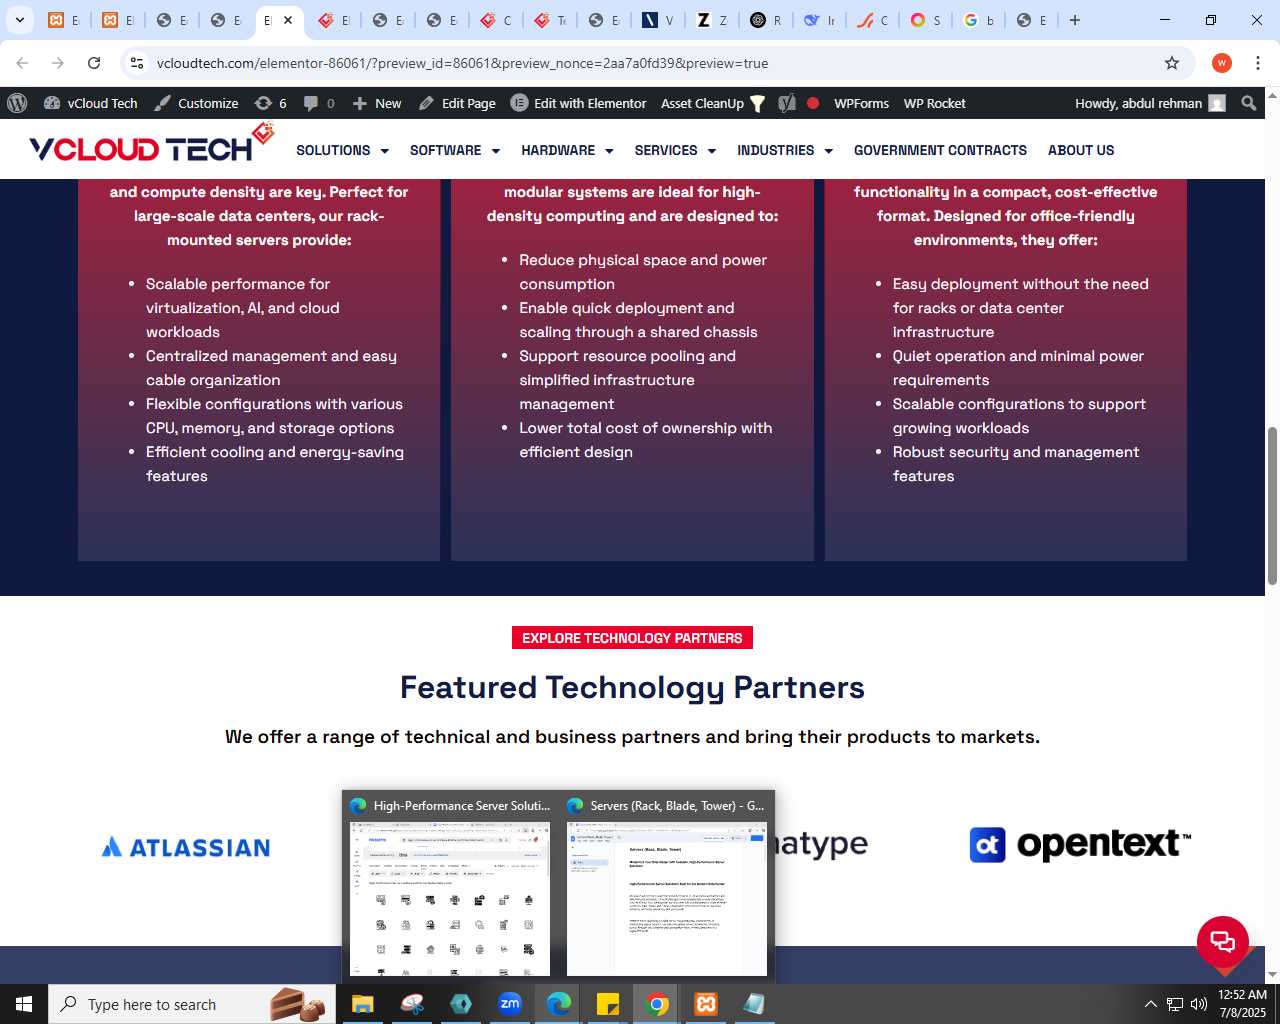
Task: Open Sticky Notes from the taskbar
Action: tap(608, 1004)
